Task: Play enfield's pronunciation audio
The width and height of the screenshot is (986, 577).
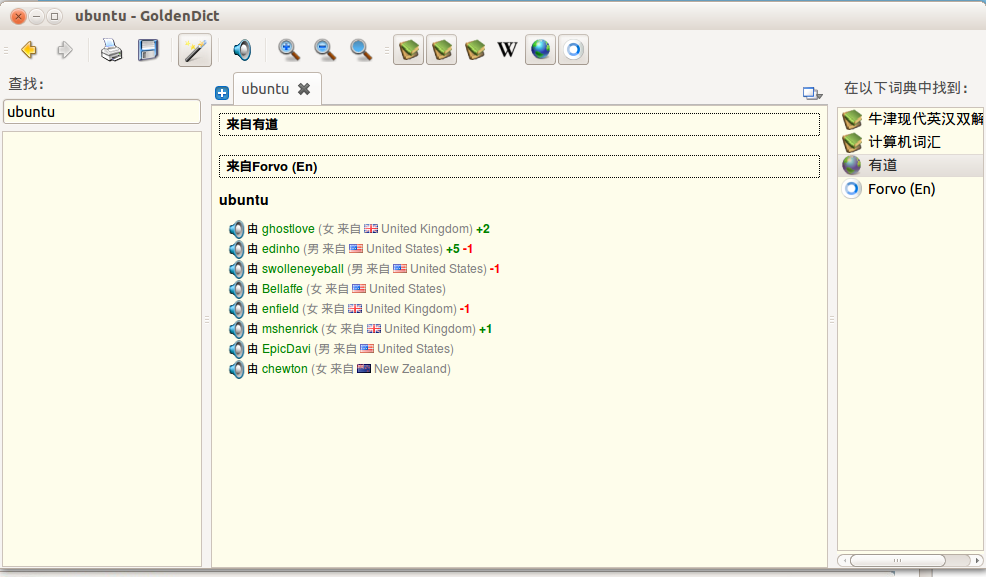Action: pyautogui.click(x=236, y=309)
